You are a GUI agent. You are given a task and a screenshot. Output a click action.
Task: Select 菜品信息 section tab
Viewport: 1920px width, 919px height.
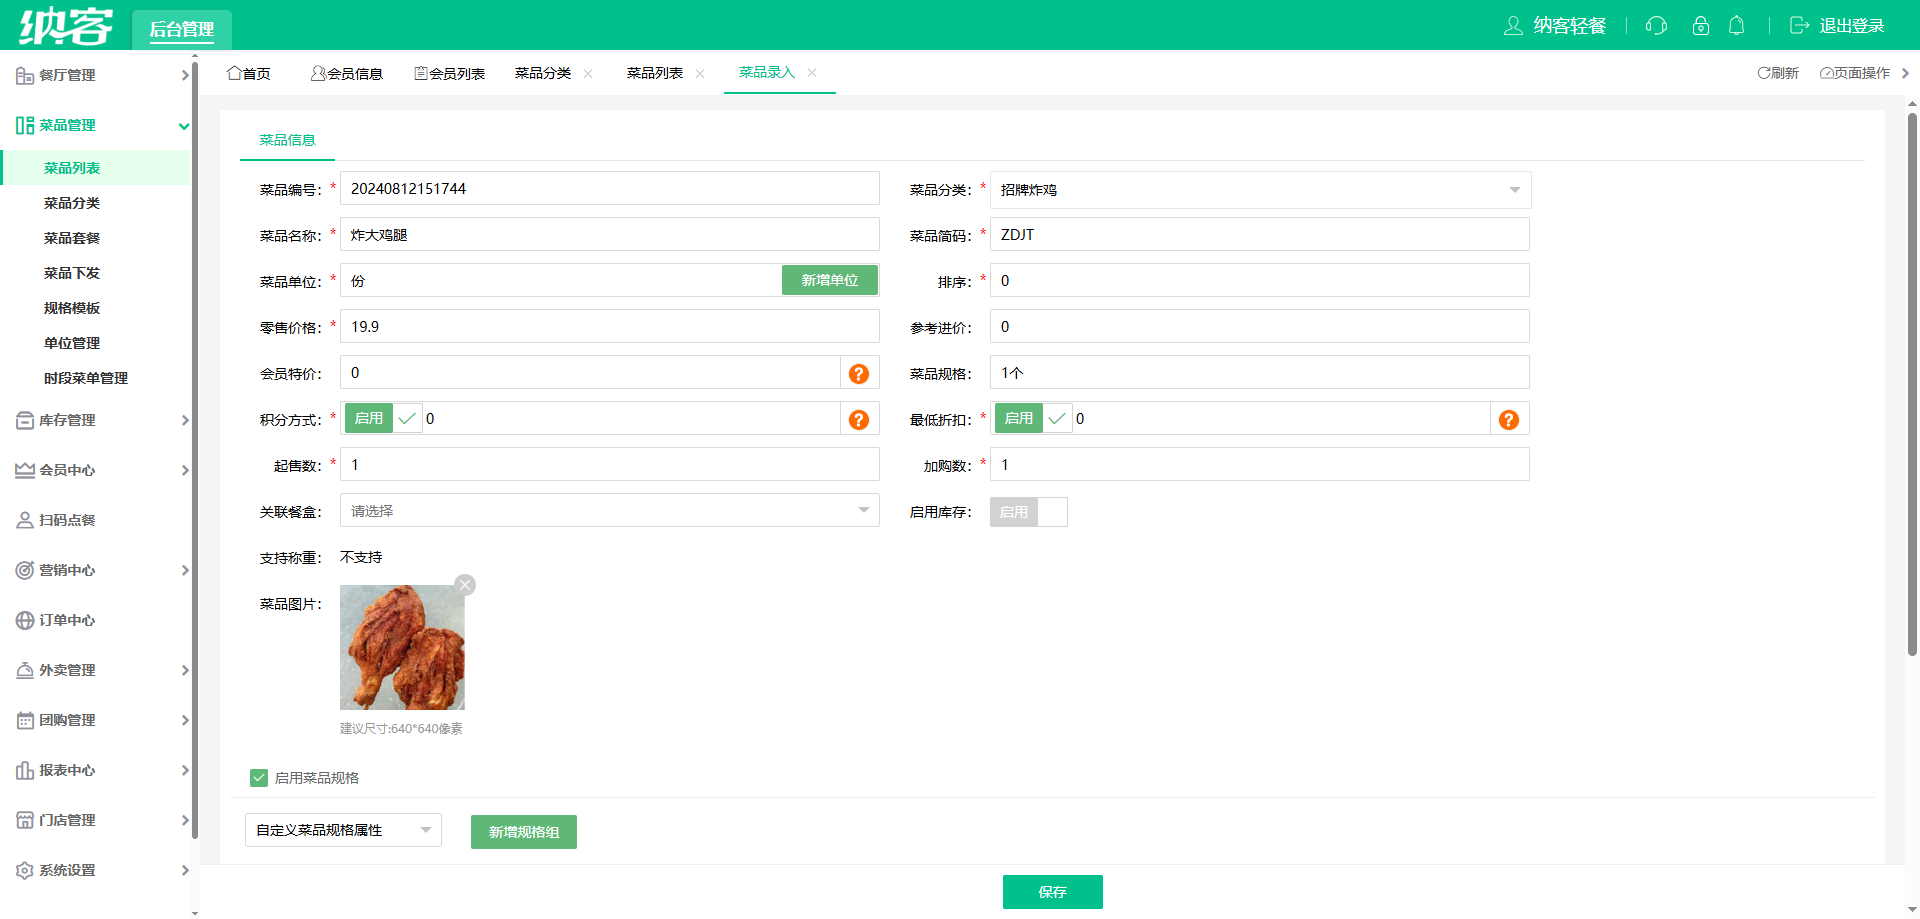point(288,140)
